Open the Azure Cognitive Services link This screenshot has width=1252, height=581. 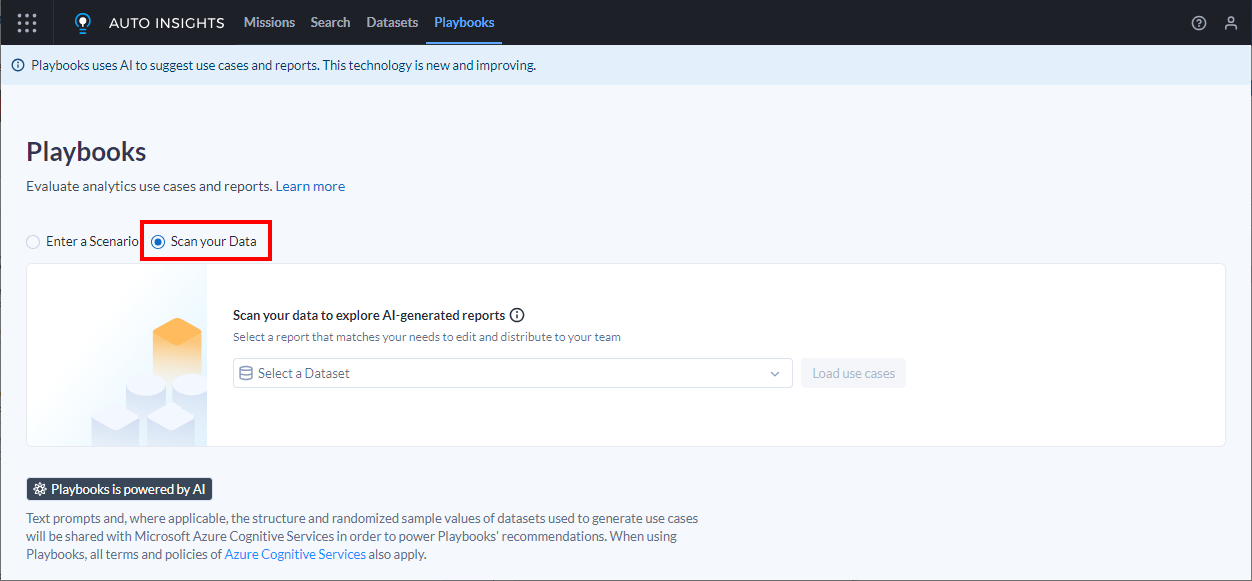[295, 554]
